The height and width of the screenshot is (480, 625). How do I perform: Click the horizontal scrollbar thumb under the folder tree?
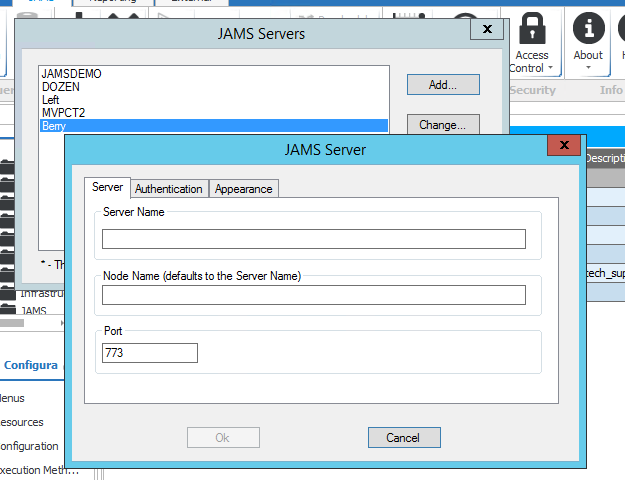pos(12,323)
